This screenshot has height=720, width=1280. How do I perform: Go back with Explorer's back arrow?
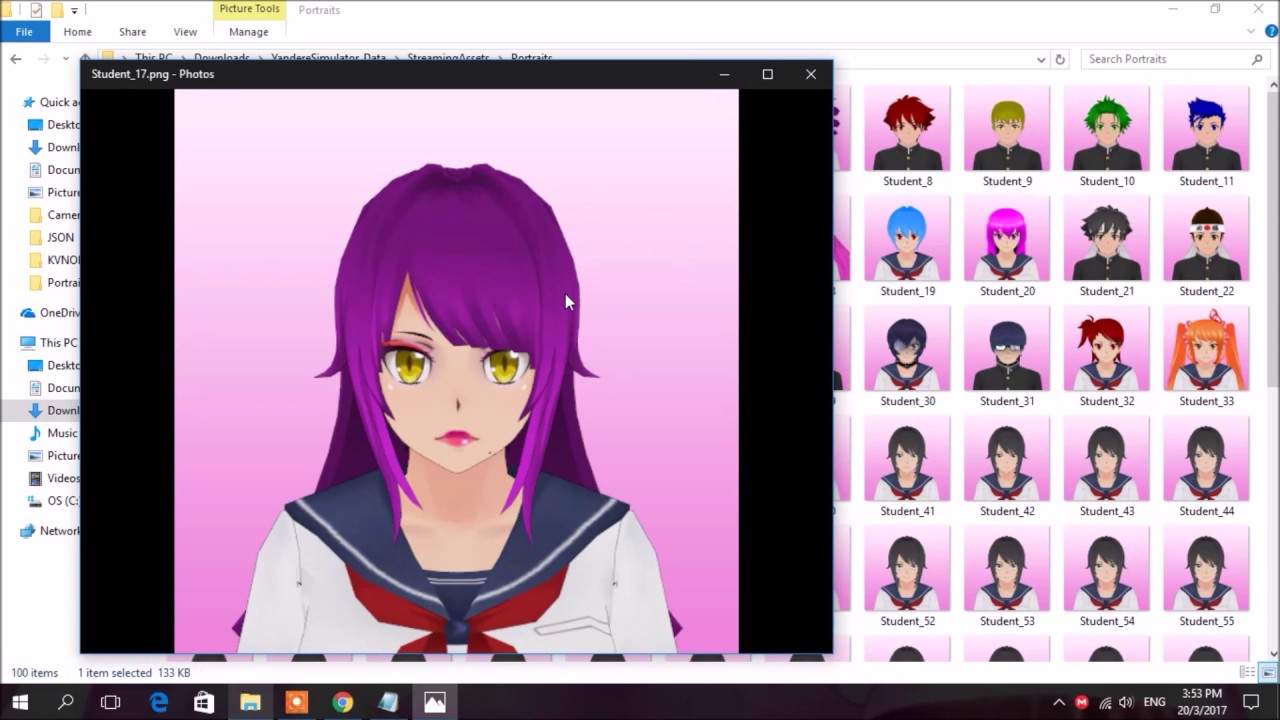16,59
